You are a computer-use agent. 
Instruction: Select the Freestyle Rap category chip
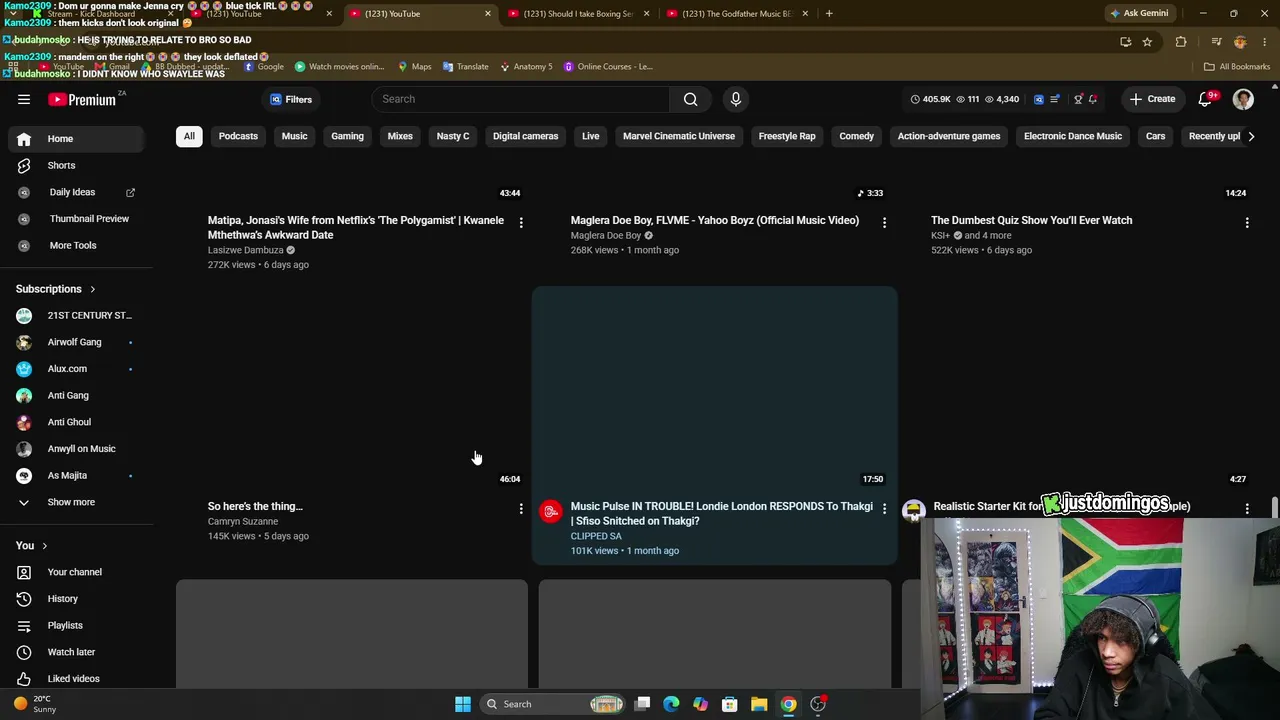(787, 136)
